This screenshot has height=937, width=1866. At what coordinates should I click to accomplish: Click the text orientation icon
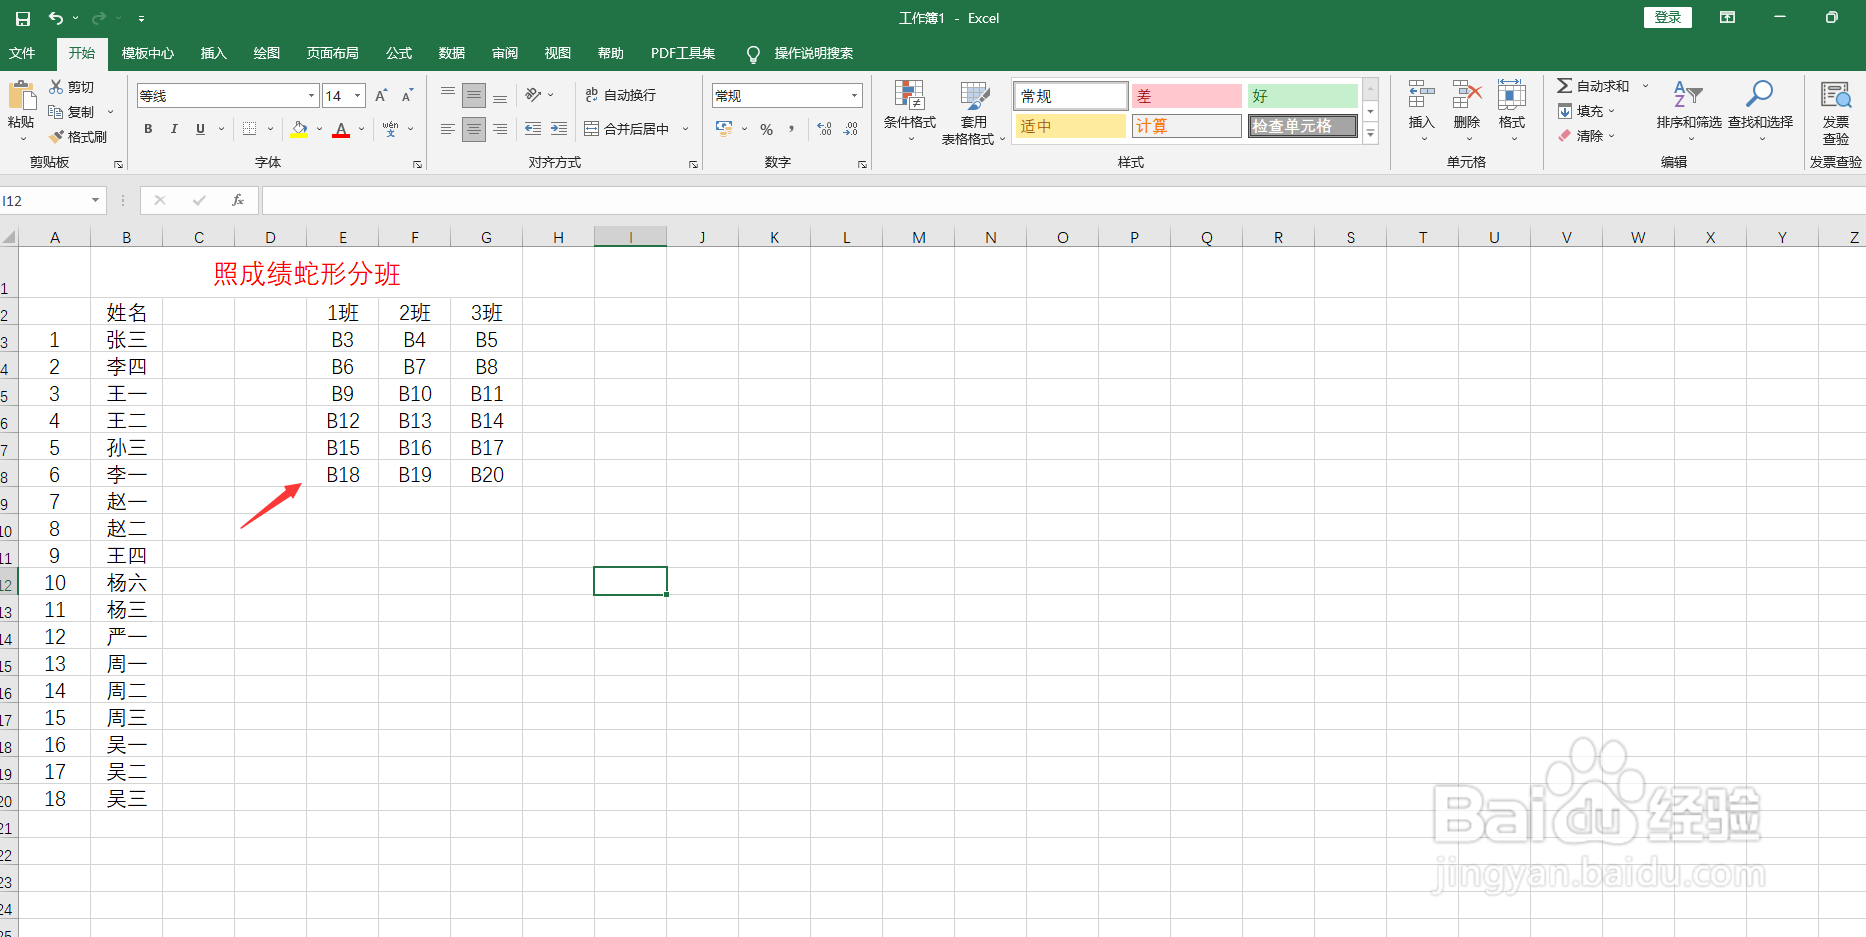(x=534, y=95)
